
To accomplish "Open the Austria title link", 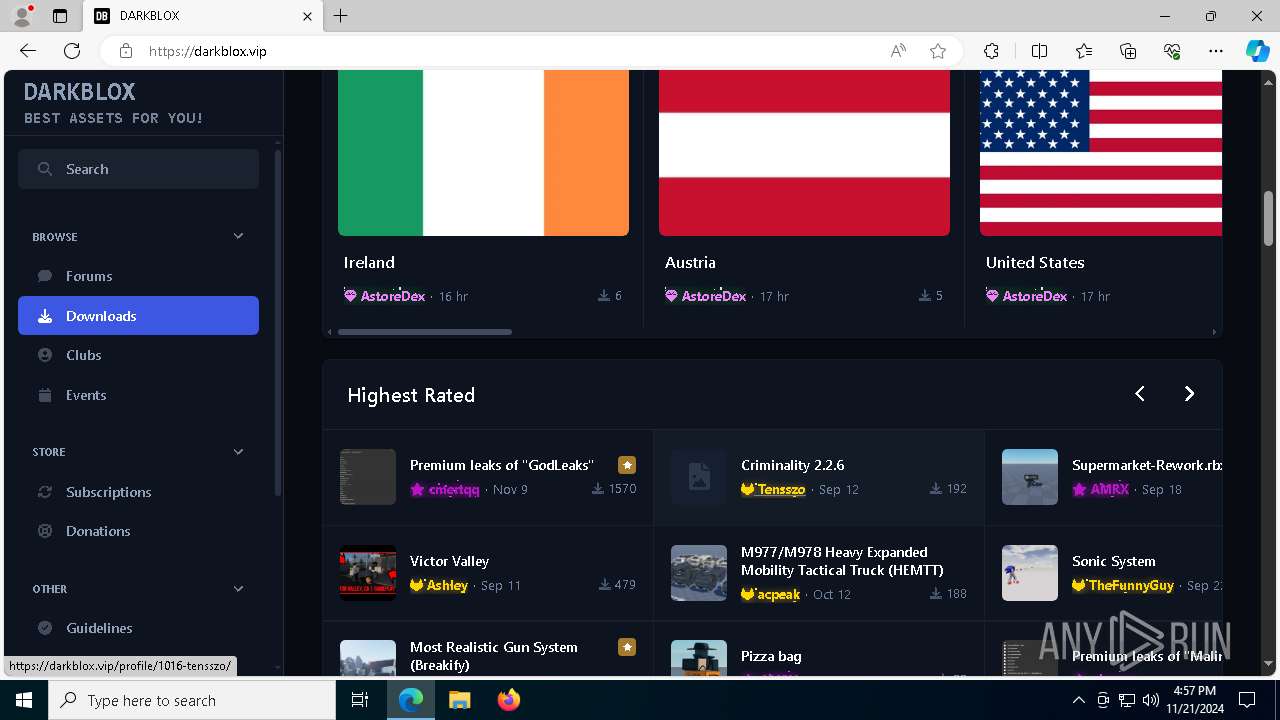I will [x=690, y=262].
